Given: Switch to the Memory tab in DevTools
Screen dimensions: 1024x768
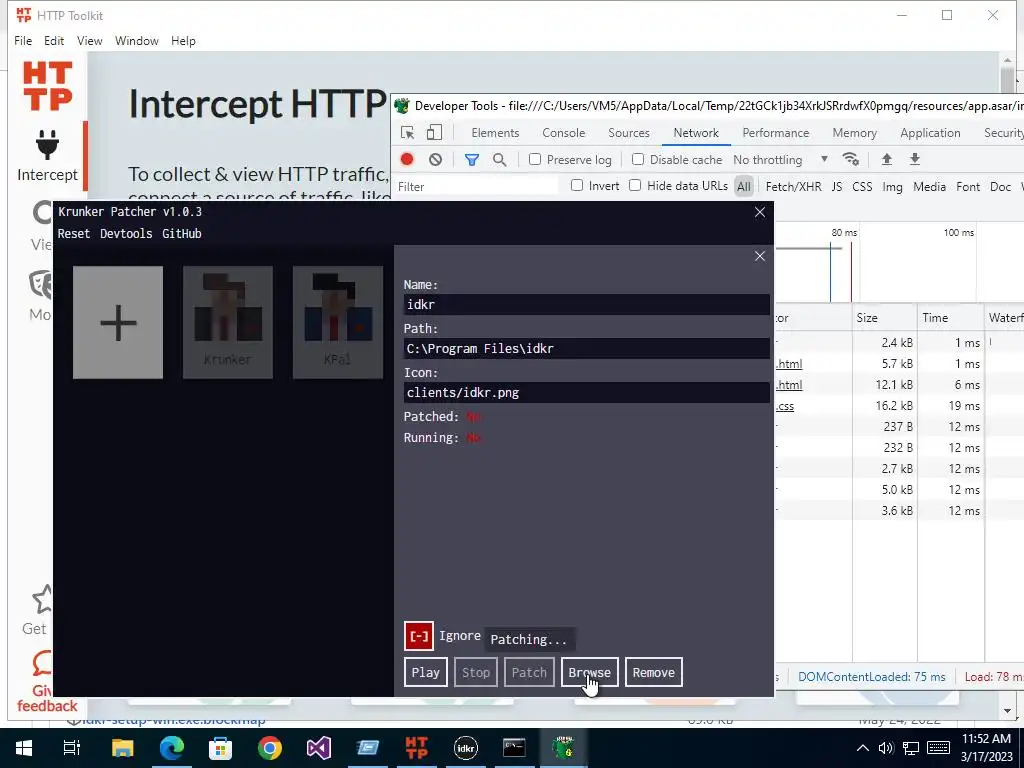Looking at the screenshot, I should [x=854, y=133].
